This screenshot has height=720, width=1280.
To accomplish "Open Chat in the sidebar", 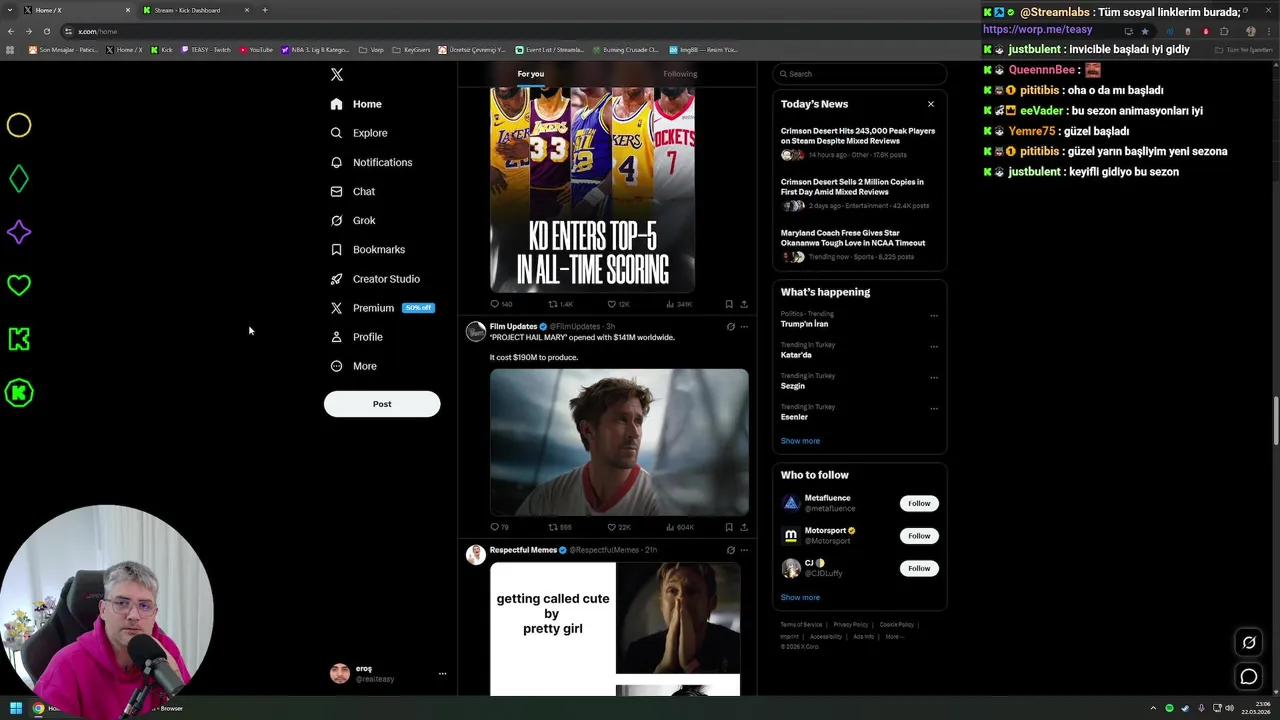I will coord(353,191).
